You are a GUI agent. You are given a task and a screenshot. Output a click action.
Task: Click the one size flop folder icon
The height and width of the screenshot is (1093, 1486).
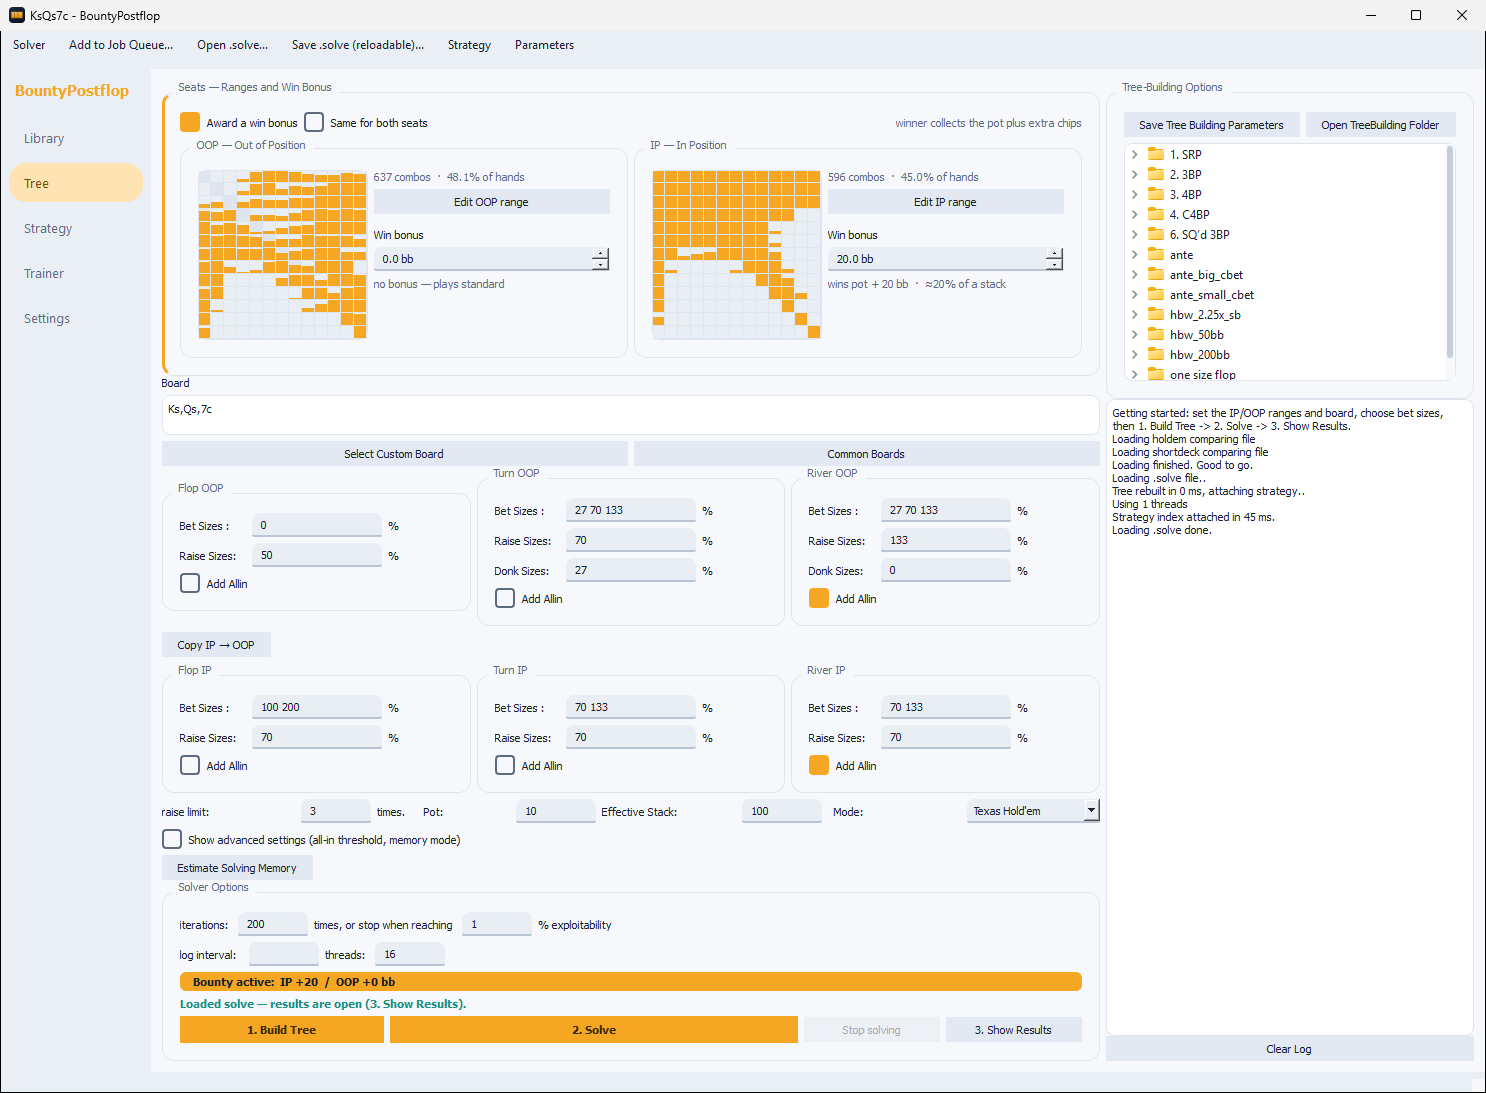click(1156, 374)
